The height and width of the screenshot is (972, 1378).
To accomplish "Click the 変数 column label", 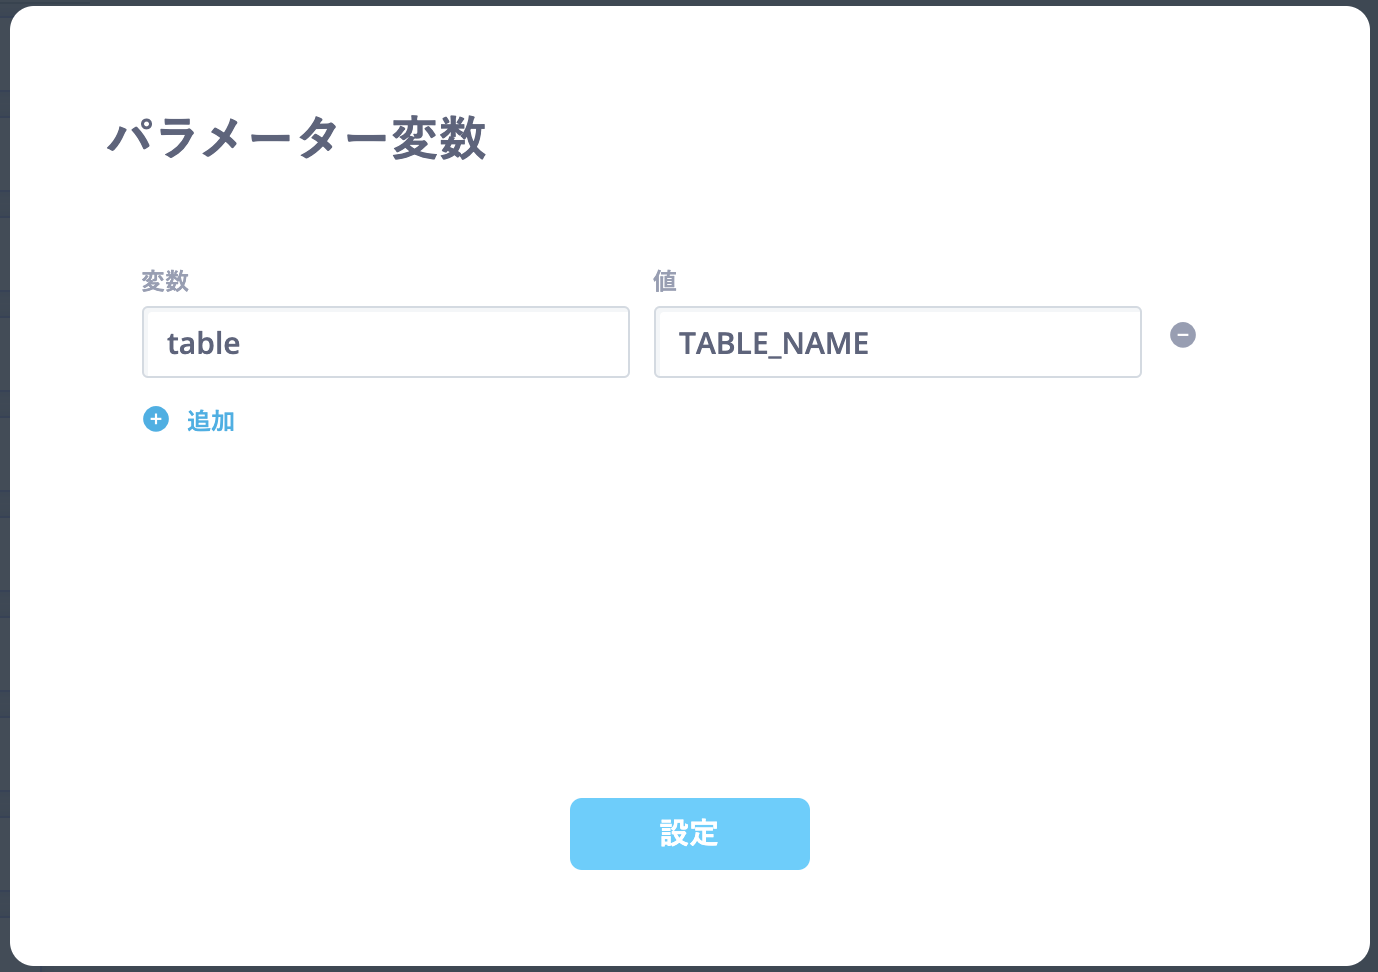I will [165, 281].
